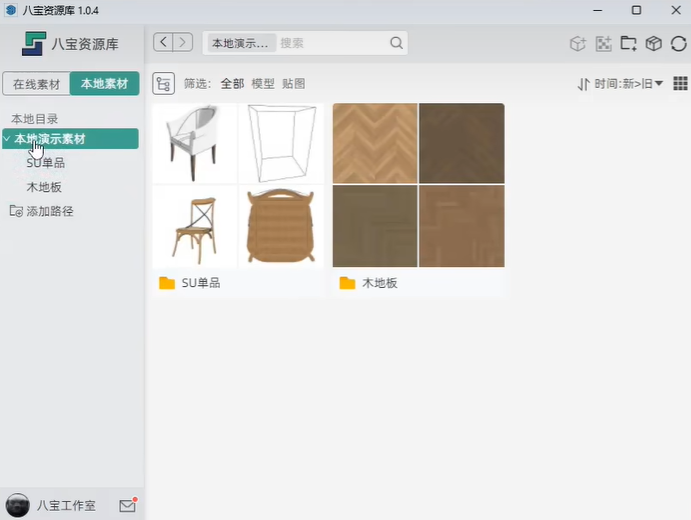Collapse the 本地演示素材 tree node
Screen dimensions: 691x520
coord(7,139)
